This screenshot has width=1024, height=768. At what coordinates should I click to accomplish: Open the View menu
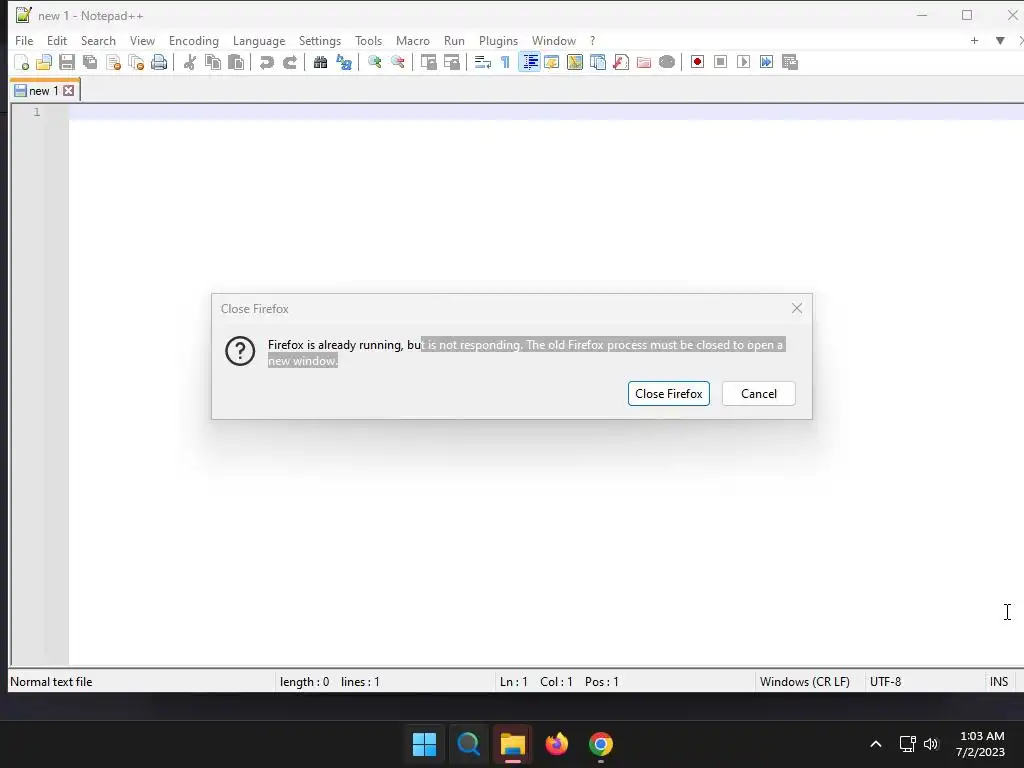click(x=142, y=40)
